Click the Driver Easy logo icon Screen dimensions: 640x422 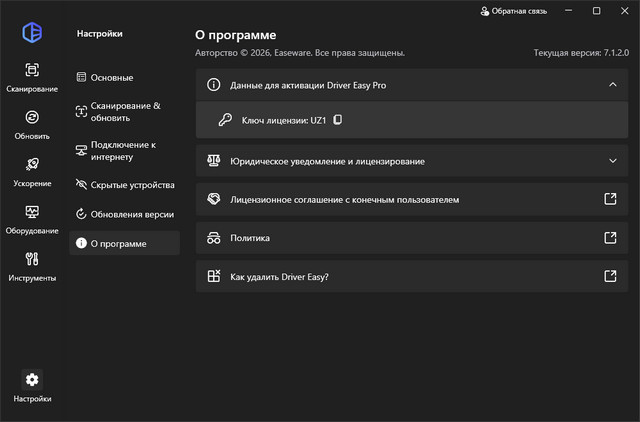point(32,32)
